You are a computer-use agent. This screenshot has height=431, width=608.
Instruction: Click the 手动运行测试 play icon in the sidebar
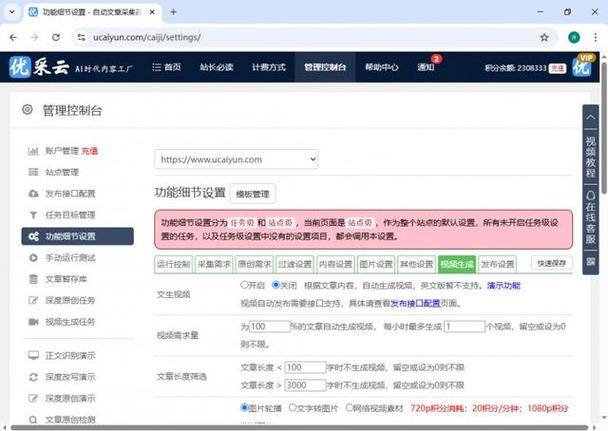(x=33, y=258)
